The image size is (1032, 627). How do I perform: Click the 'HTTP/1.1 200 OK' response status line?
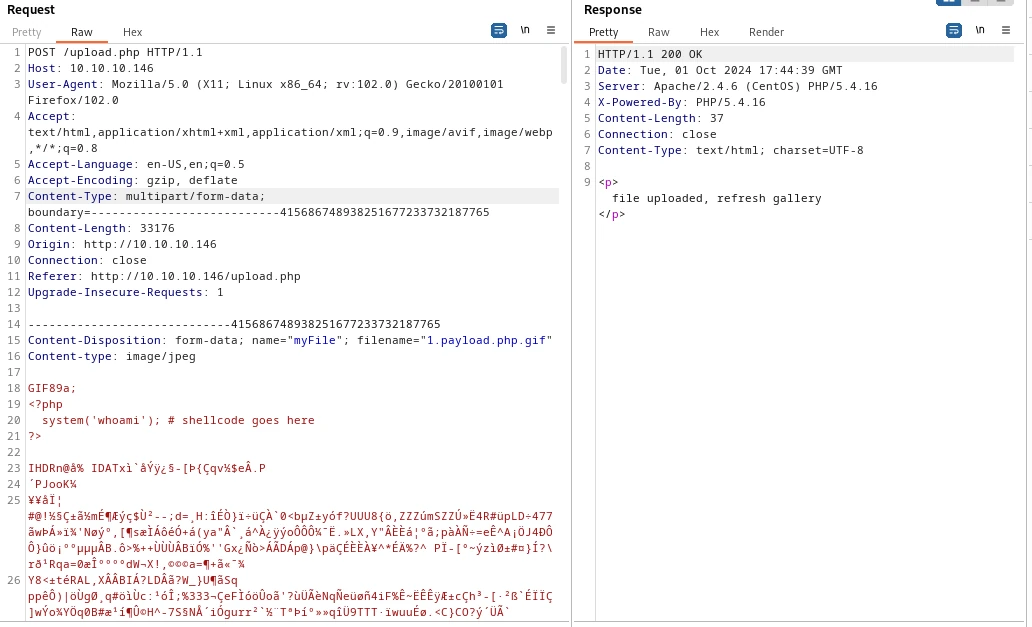(650, 54)
